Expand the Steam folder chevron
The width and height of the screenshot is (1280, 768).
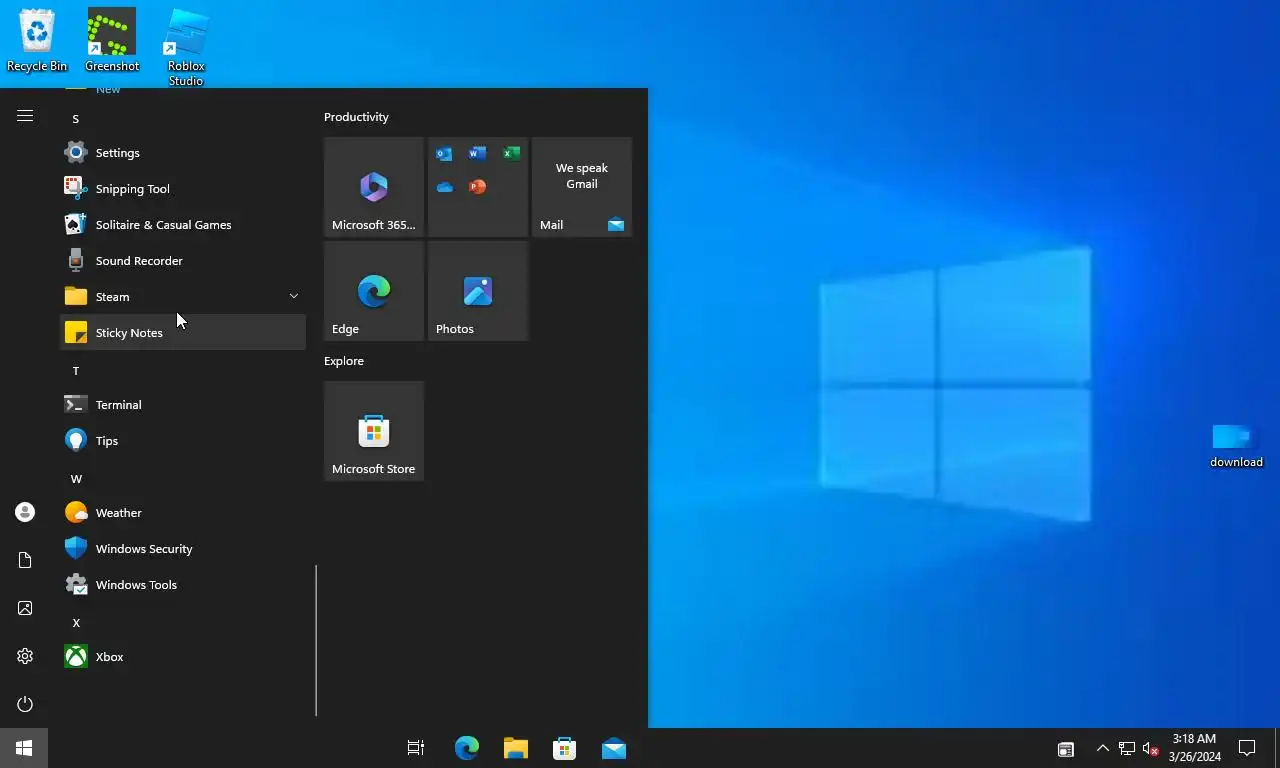[x=293, y=297]
